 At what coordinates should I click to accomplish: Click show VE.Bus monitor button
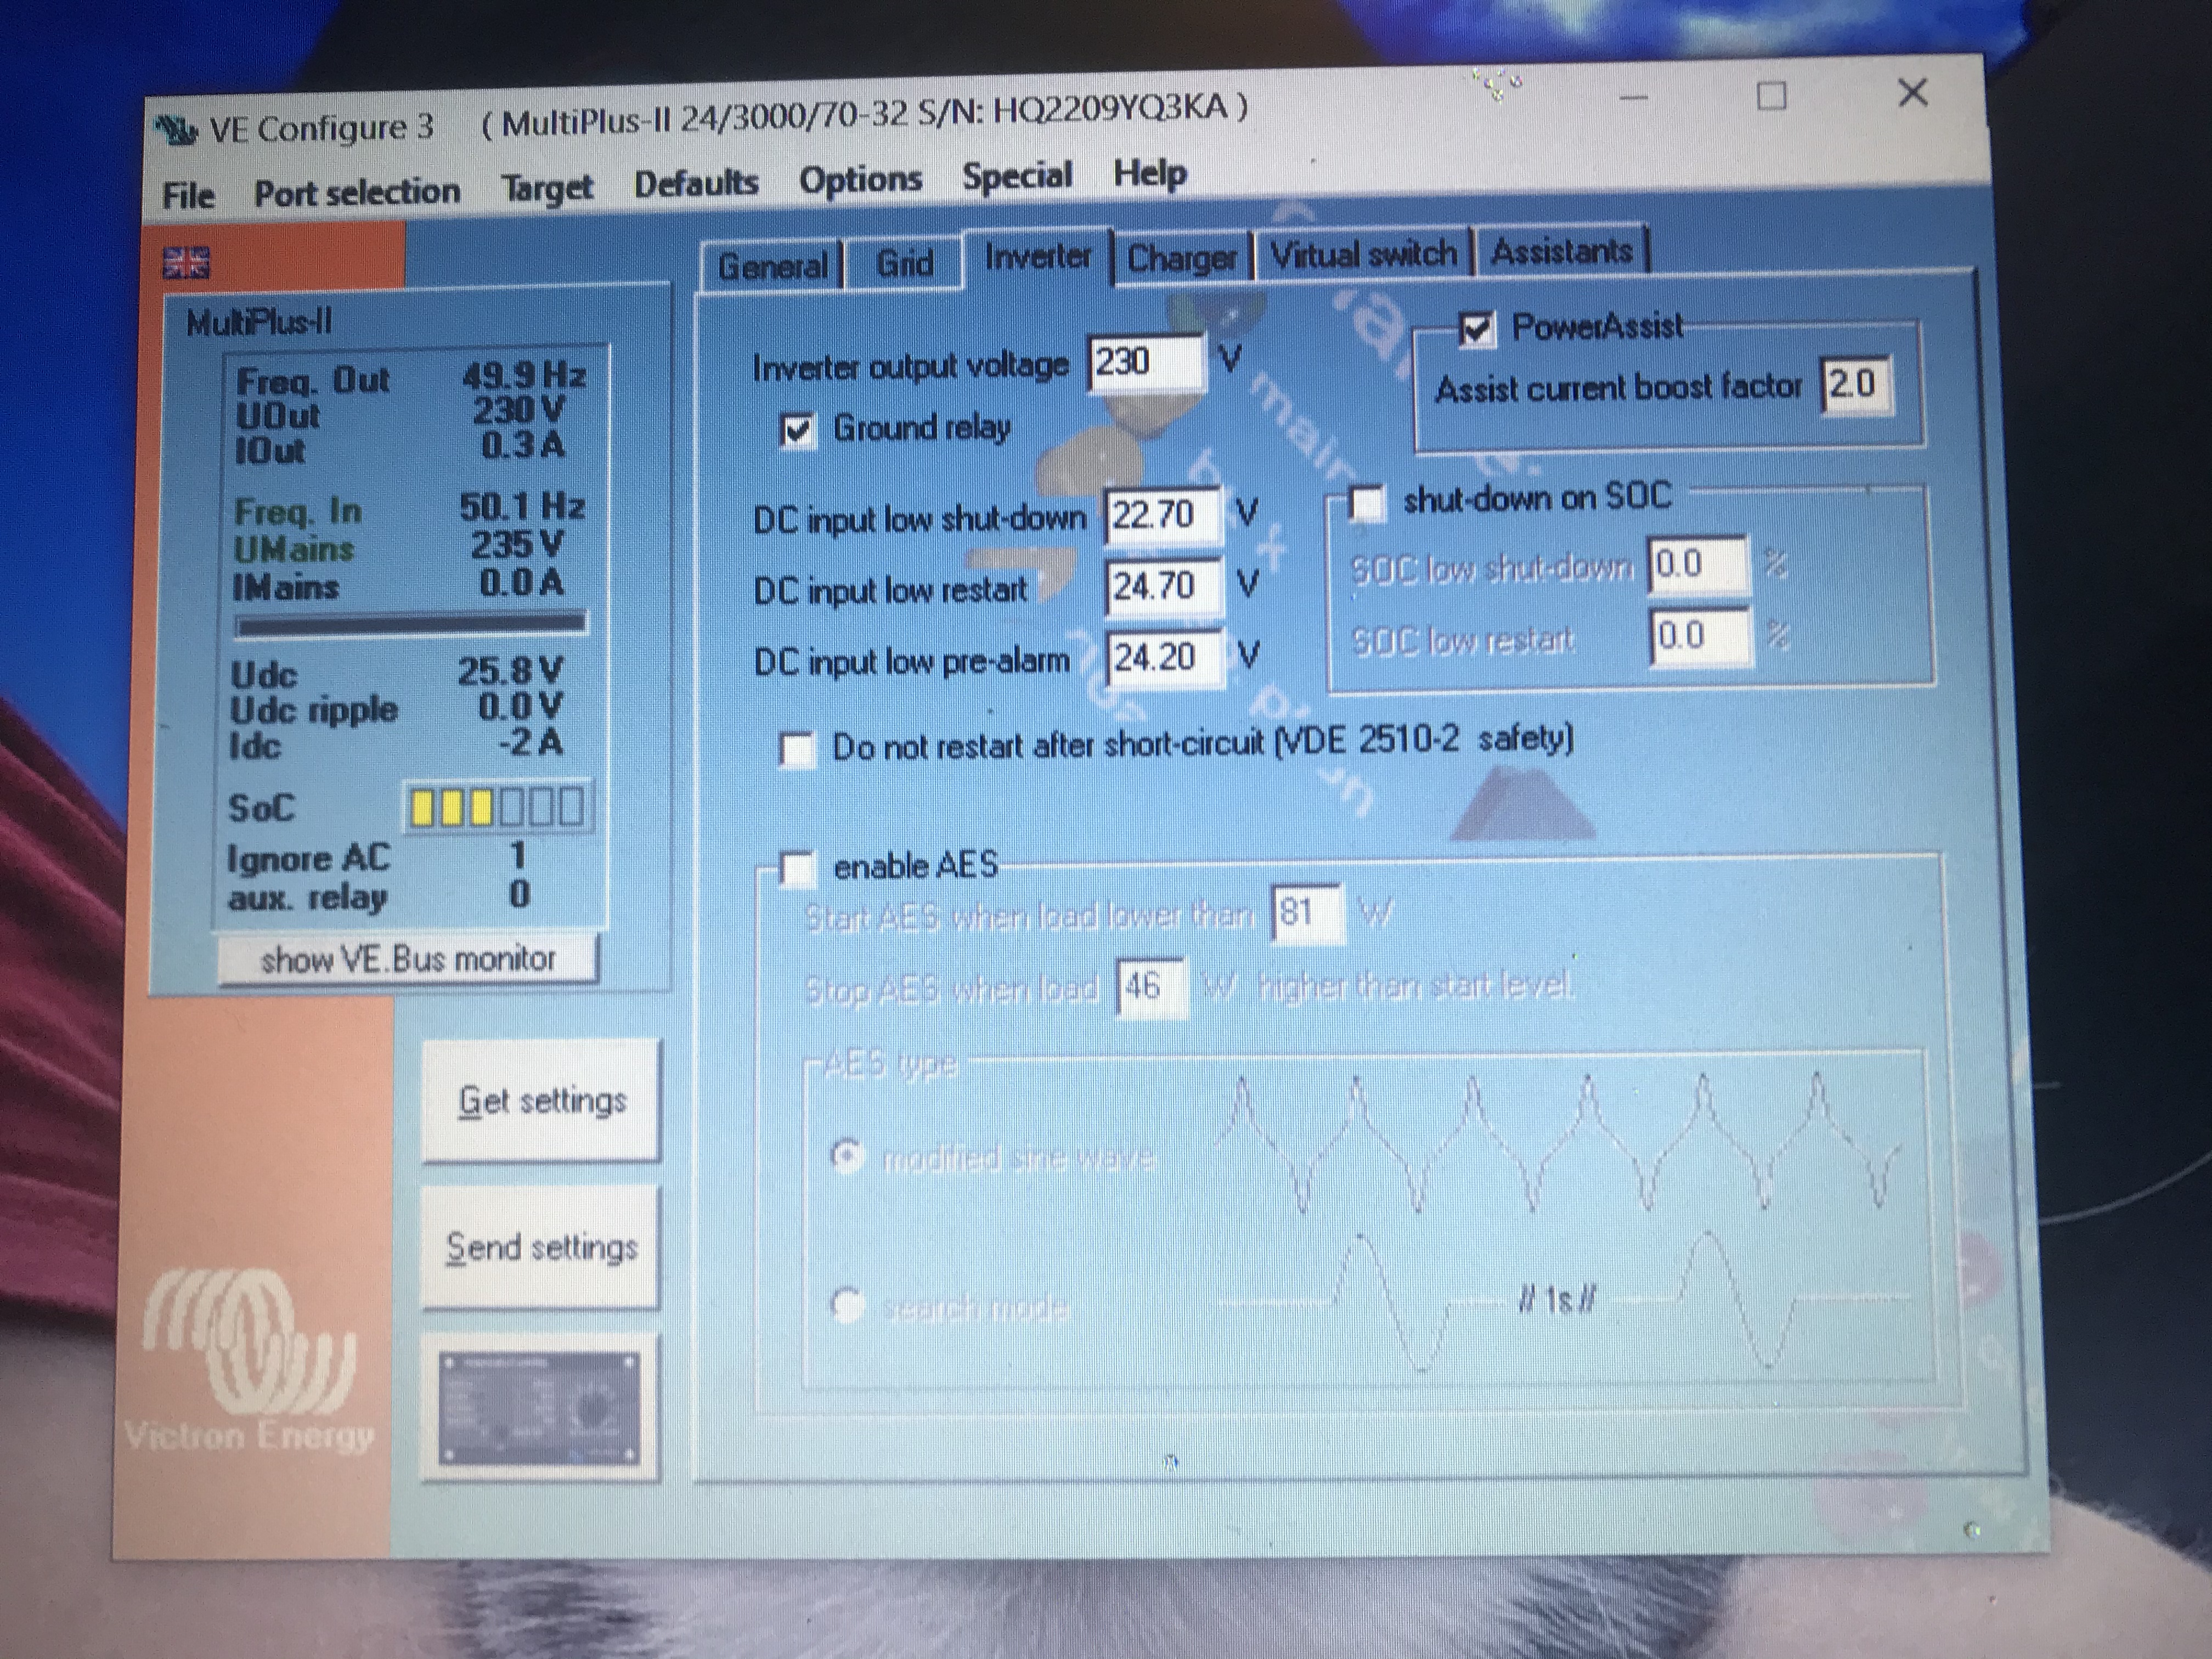(407, 960)
